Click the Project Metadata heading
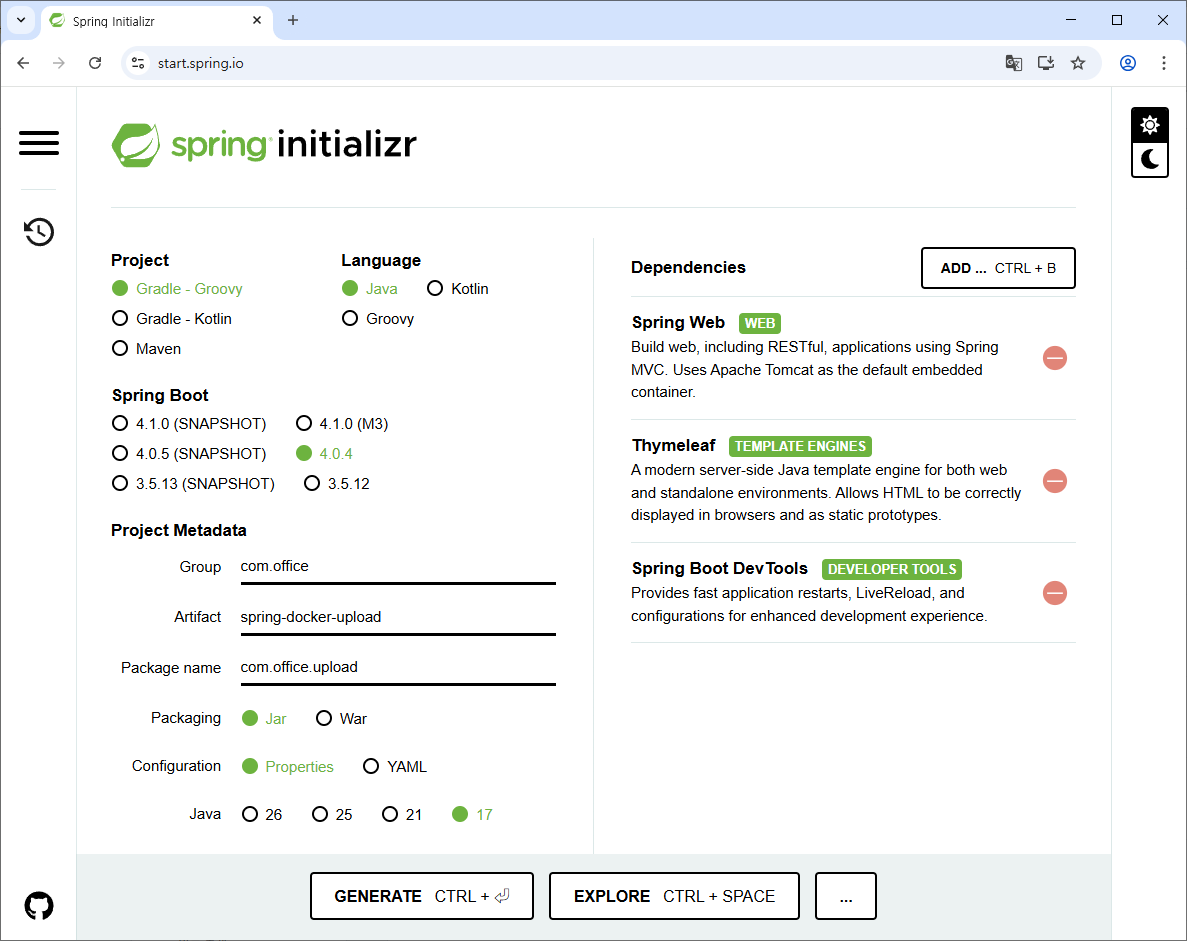 [179, 530]
